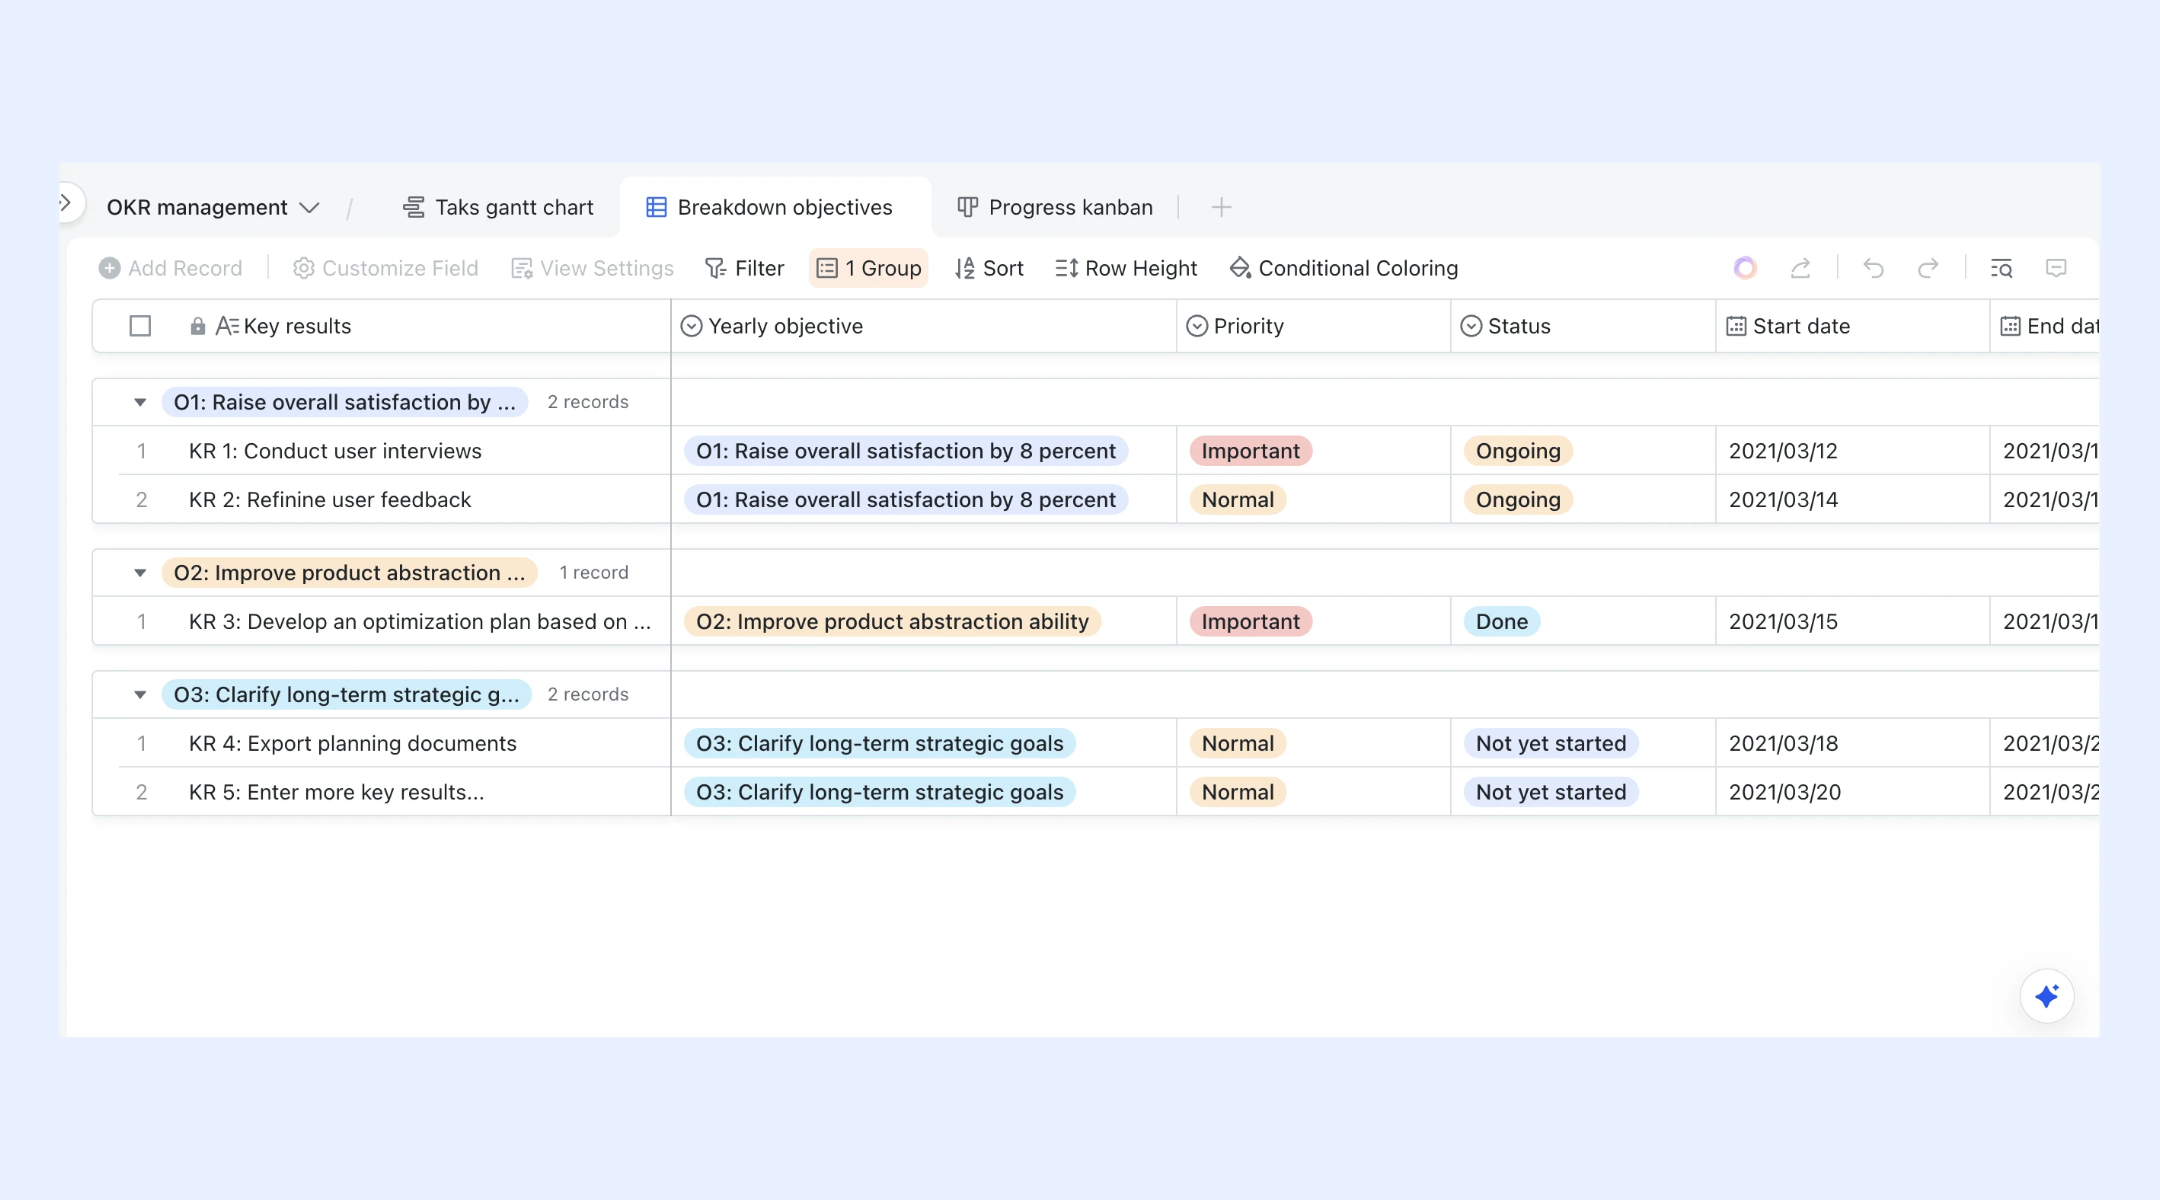Open Conditional Coloring settings
The image size is (2160, 1200).
pos(1344,268)
